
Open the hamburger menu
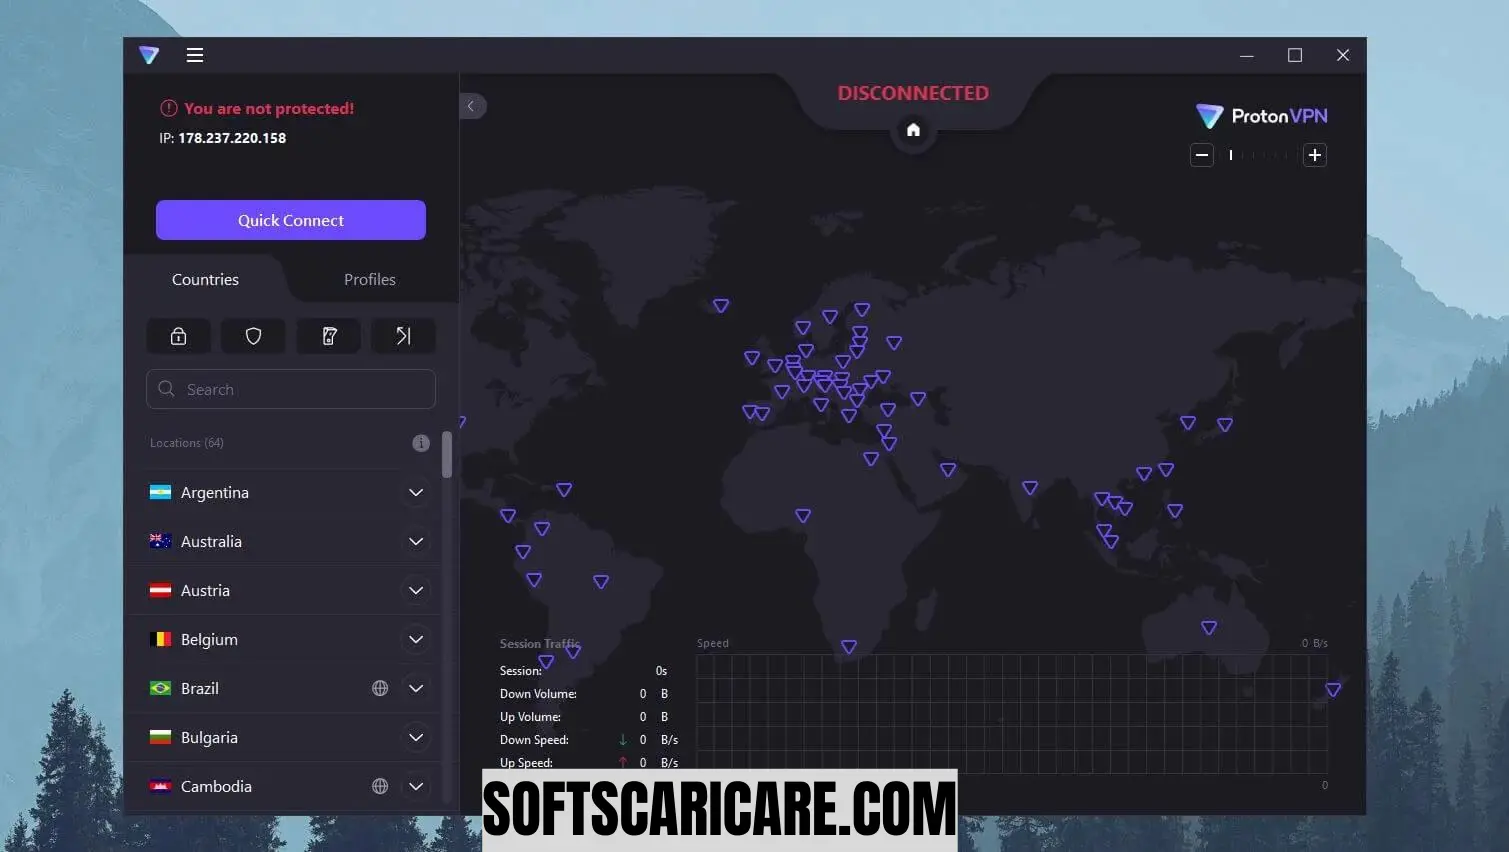(195, 55)
